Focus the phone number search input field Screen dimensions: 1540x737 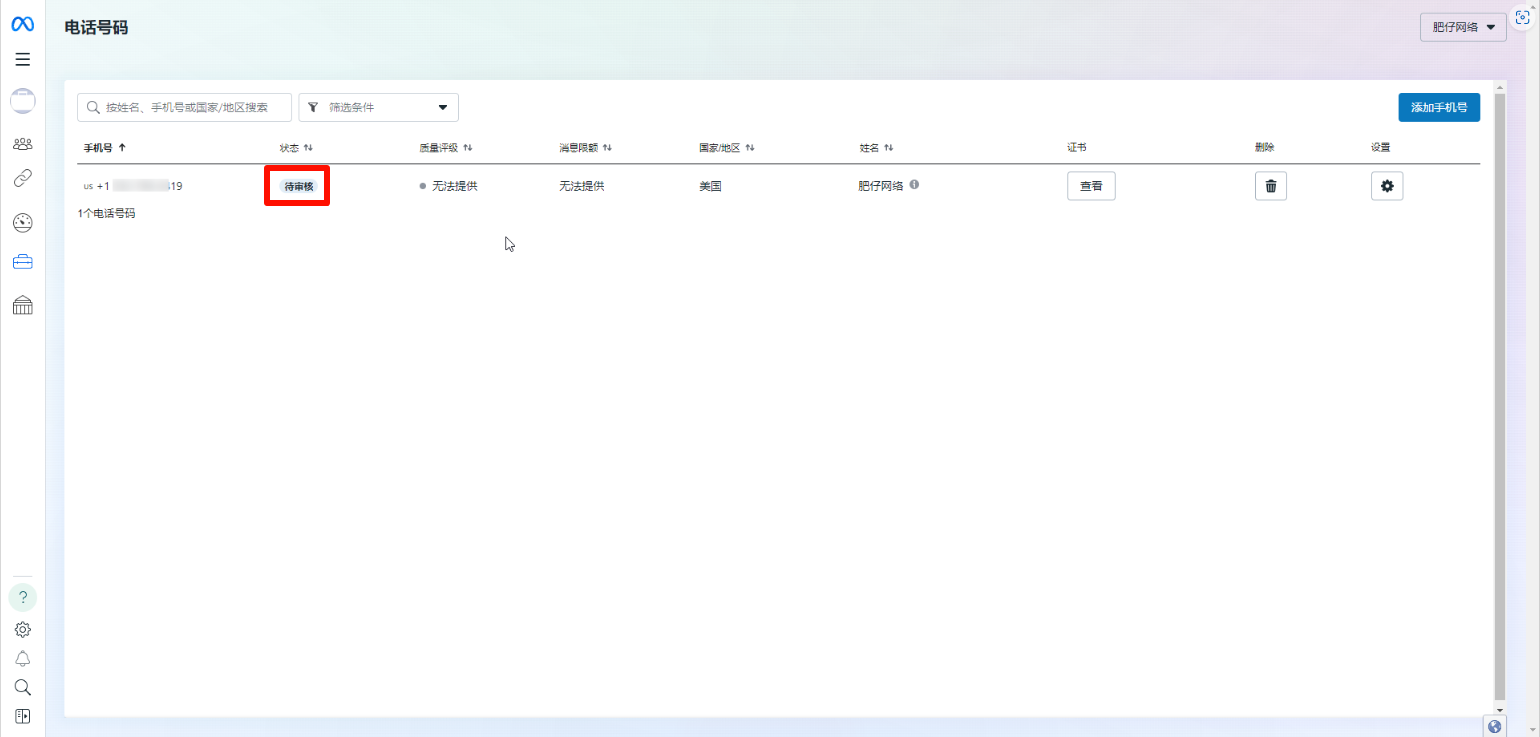186,107
